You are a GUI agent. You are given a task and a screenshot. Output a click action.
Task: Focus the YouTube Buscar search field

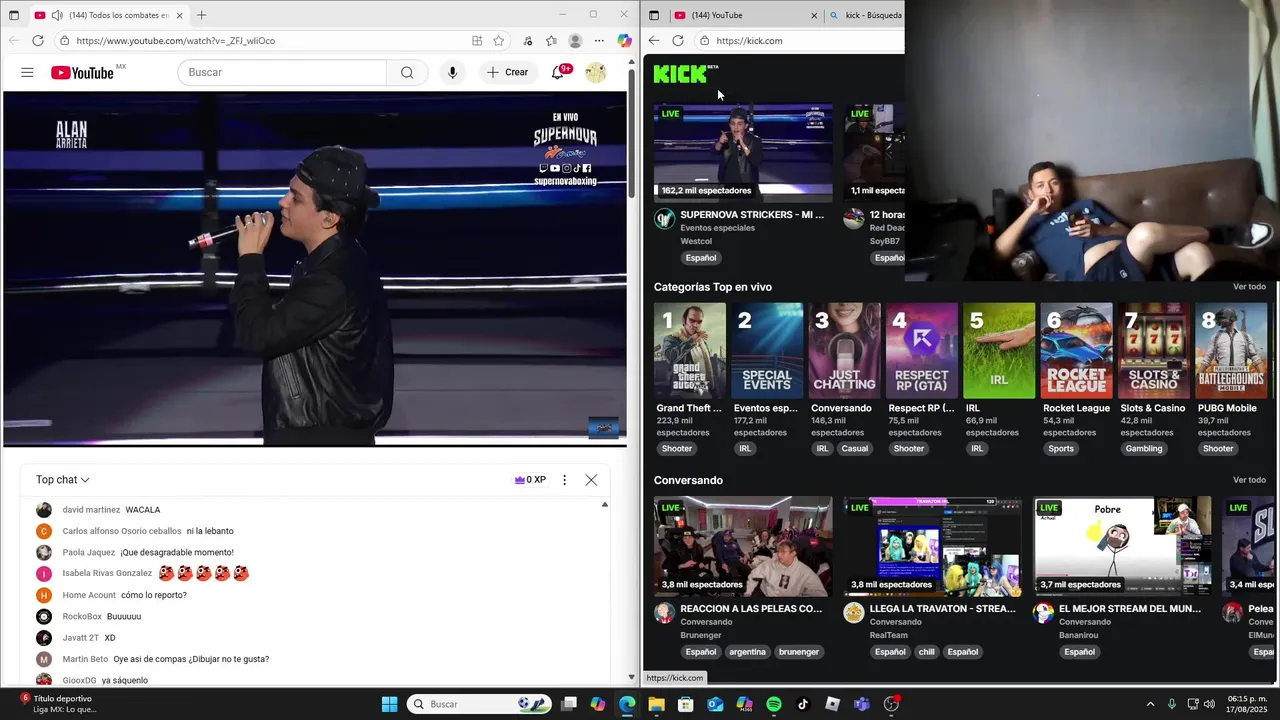[282, 72]
